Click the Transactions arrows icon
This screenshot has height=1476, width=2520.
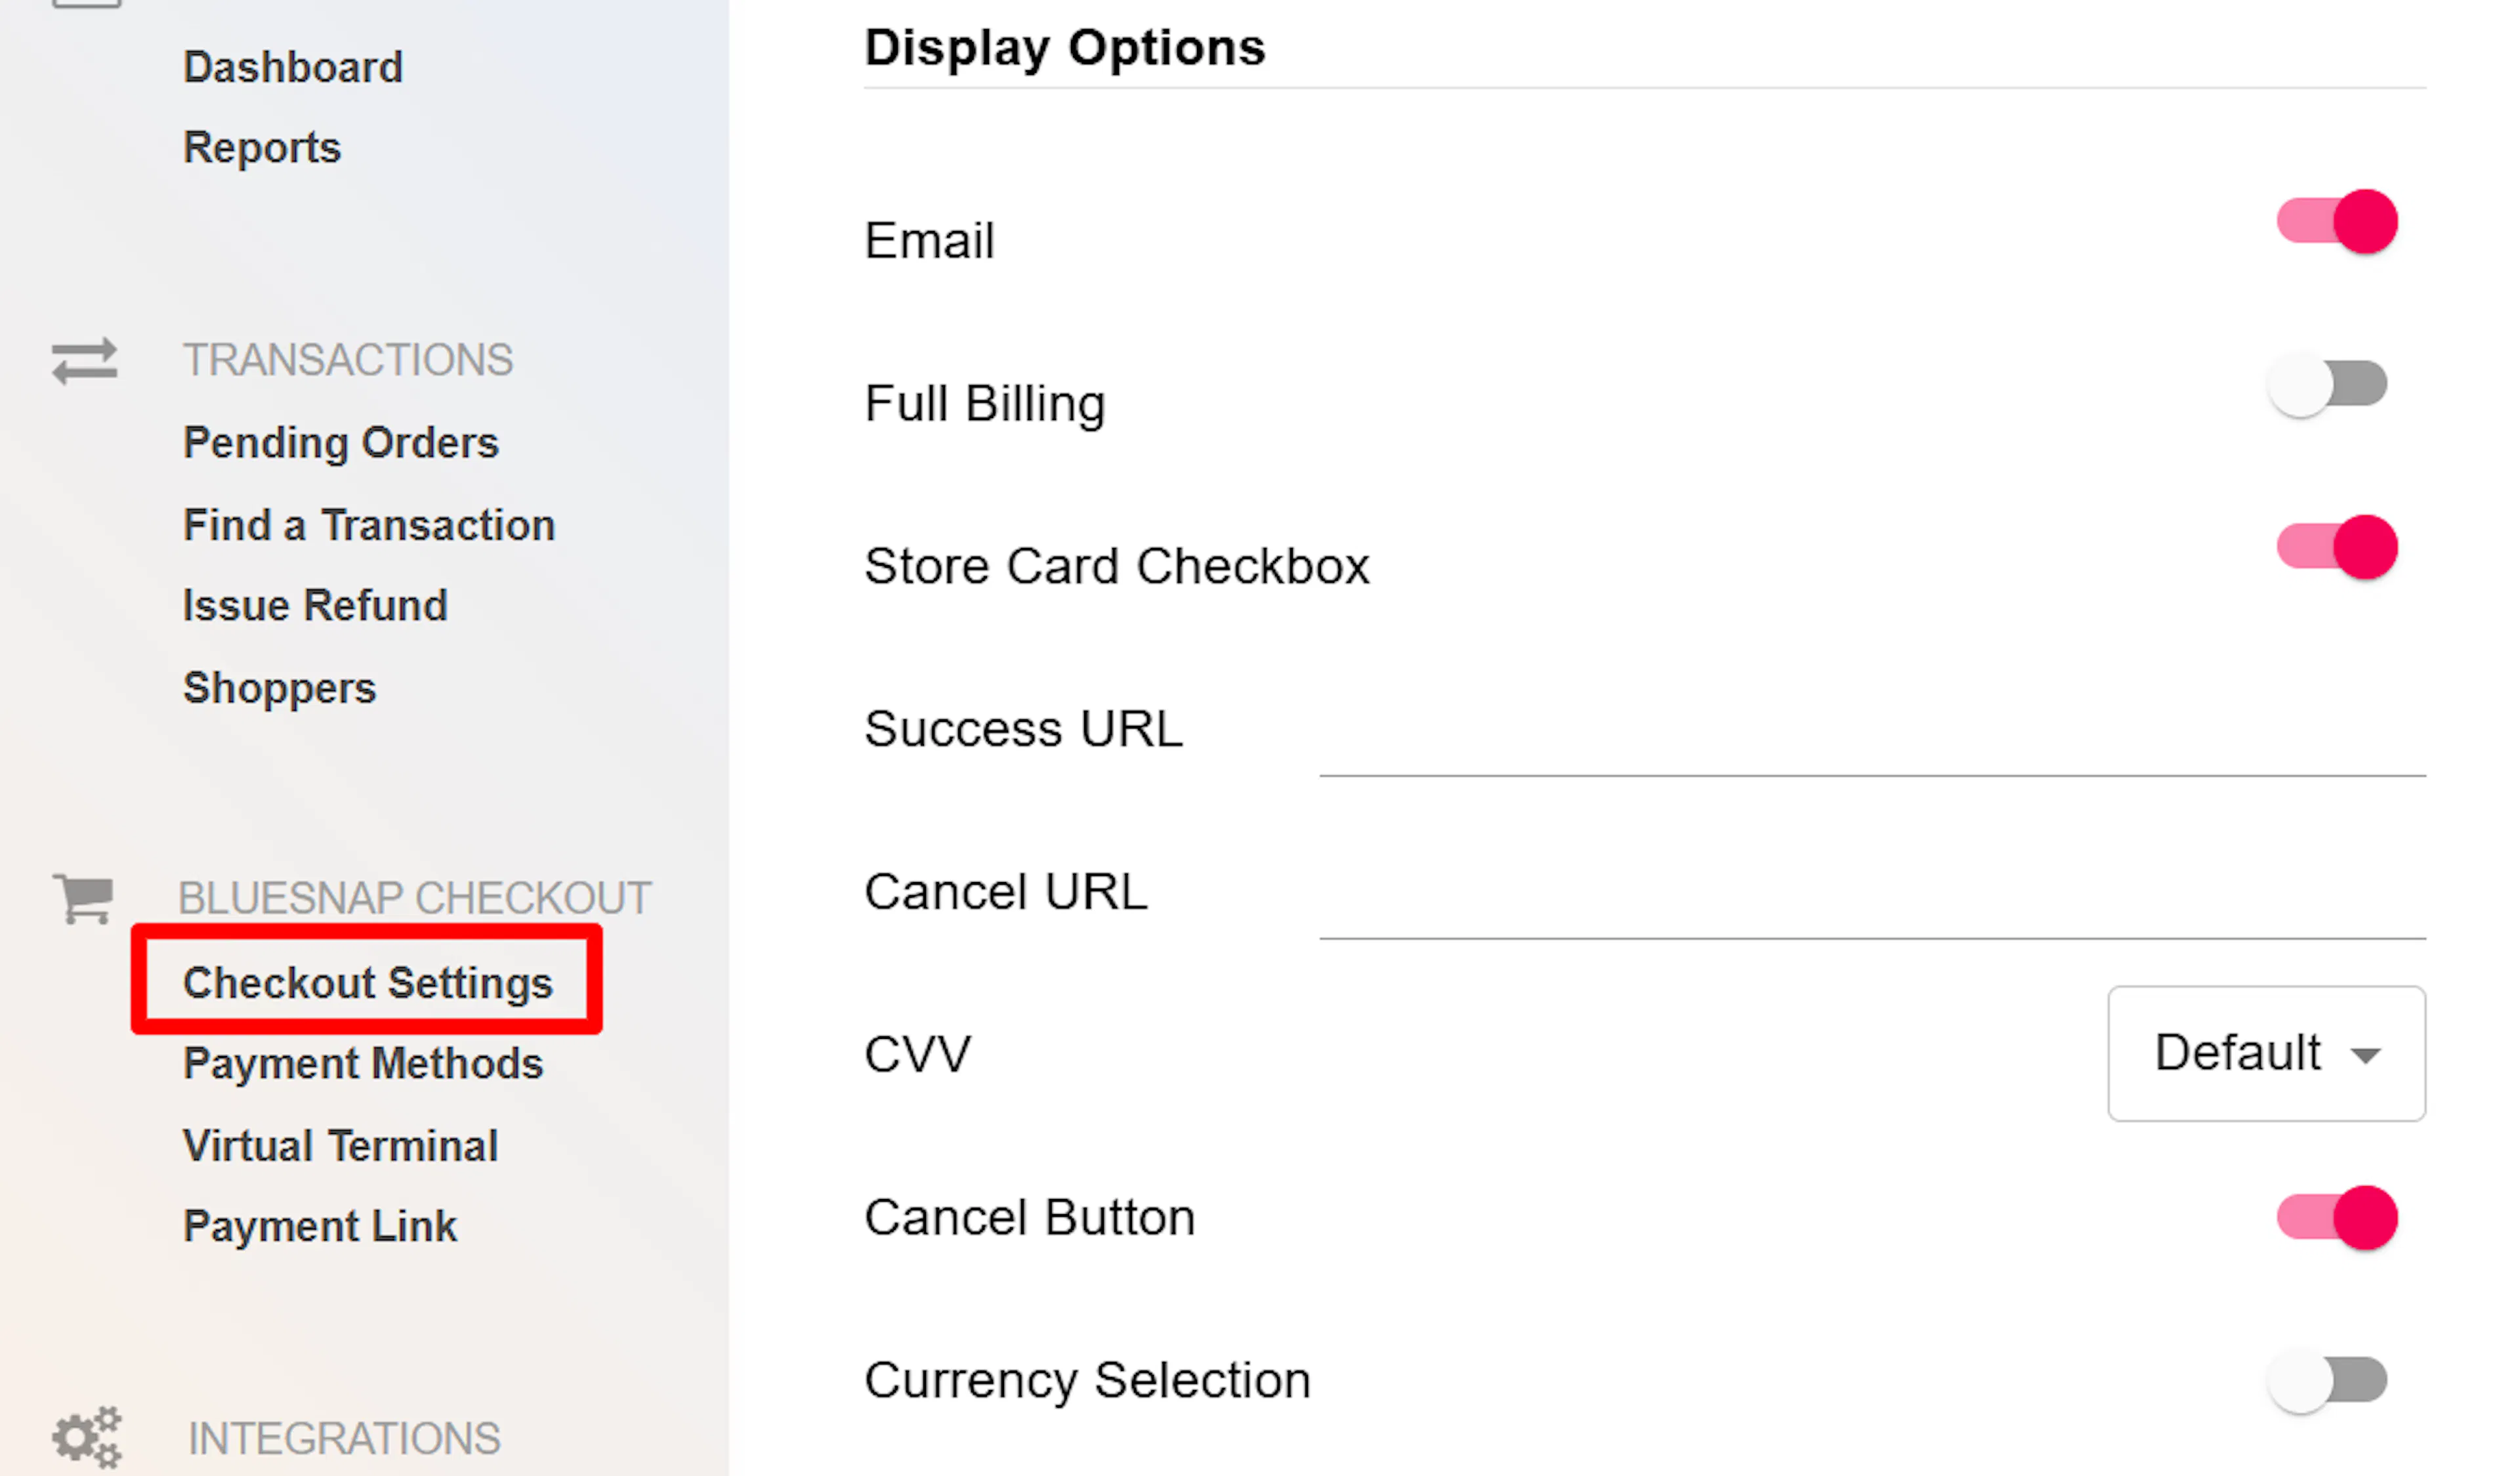pos(85,361)
